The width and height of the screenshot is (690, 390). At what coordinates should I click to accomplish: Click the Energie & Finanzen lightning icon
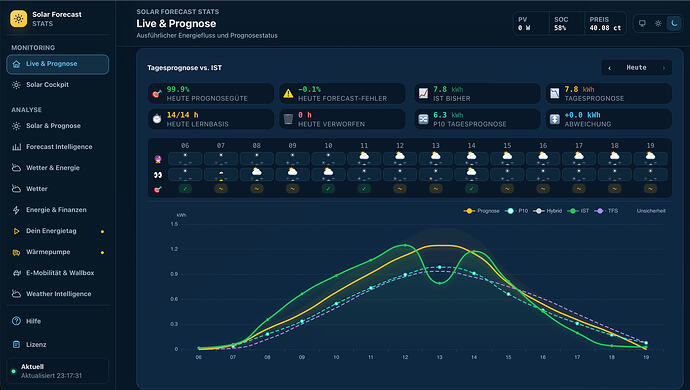pyautogui.click(x=16, y=210)
